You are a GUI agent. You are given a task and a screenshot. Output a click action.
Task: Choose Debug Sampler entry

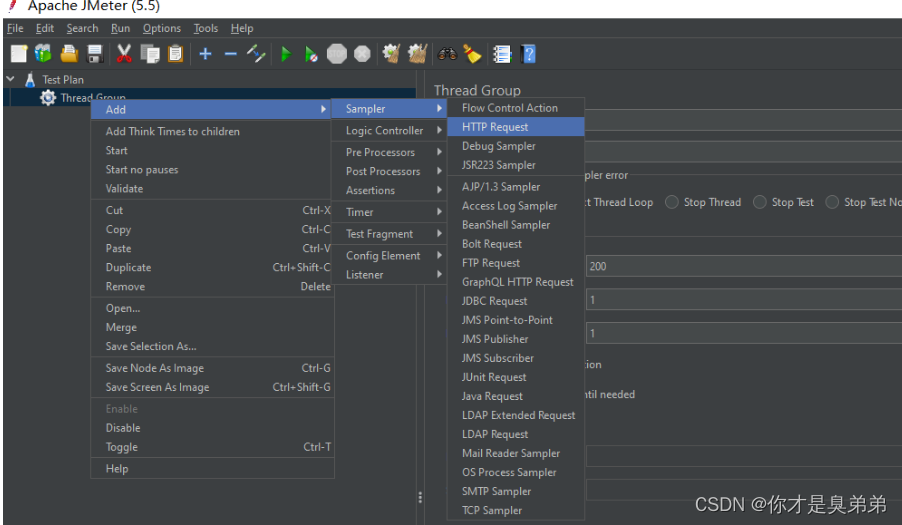coord(516,145)
